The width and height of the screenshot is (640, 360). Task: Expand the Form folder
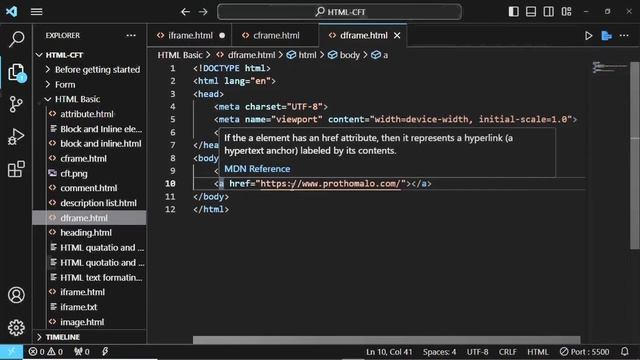(65, 84)
